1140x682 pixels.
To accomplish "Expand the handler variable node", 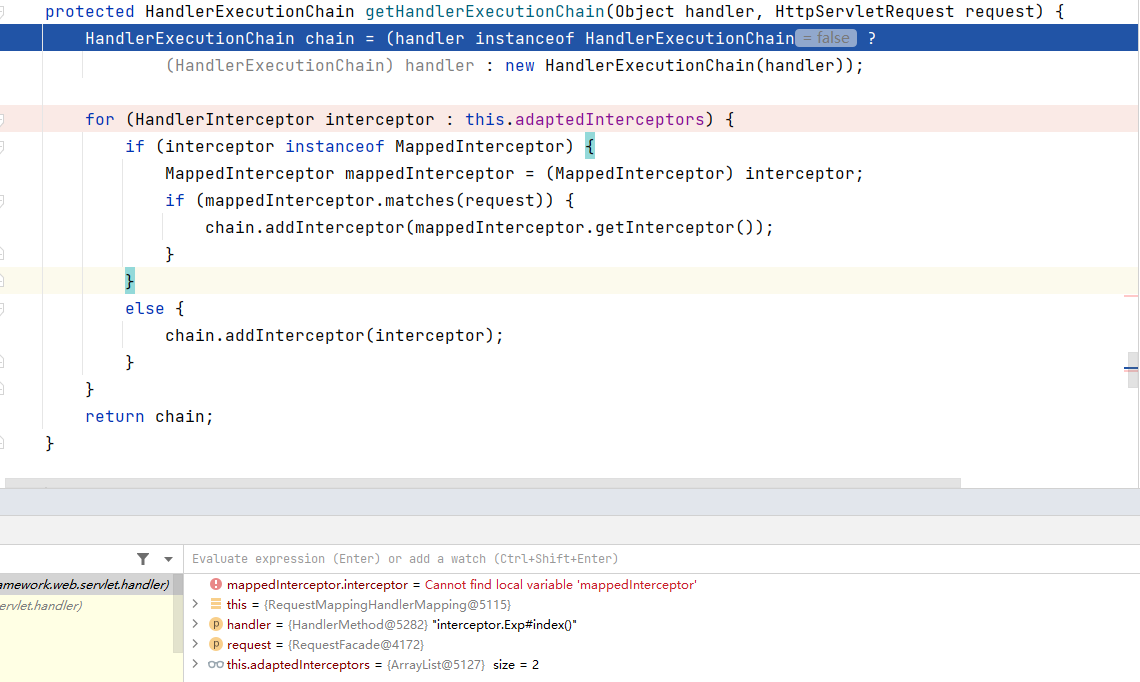I will tap(196, 625).
